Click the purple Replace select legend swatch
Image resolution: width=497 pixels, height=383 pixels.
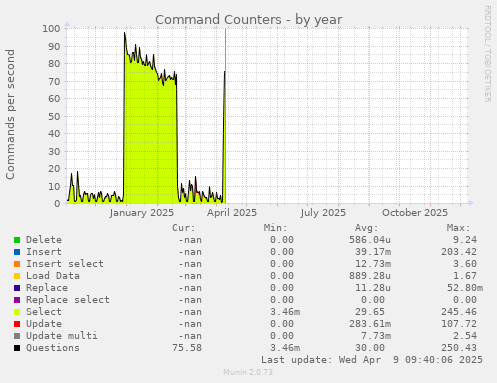pos(17,300)
